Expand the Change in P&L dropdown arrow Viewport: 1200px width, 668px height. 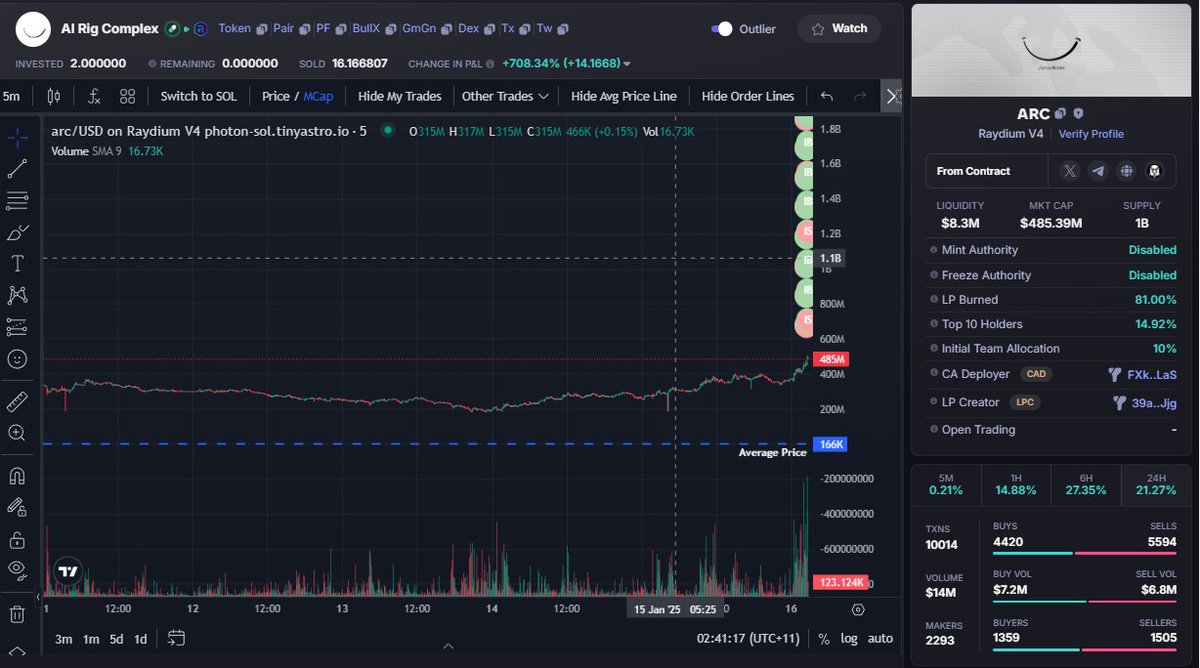click(x=627, y=64)
